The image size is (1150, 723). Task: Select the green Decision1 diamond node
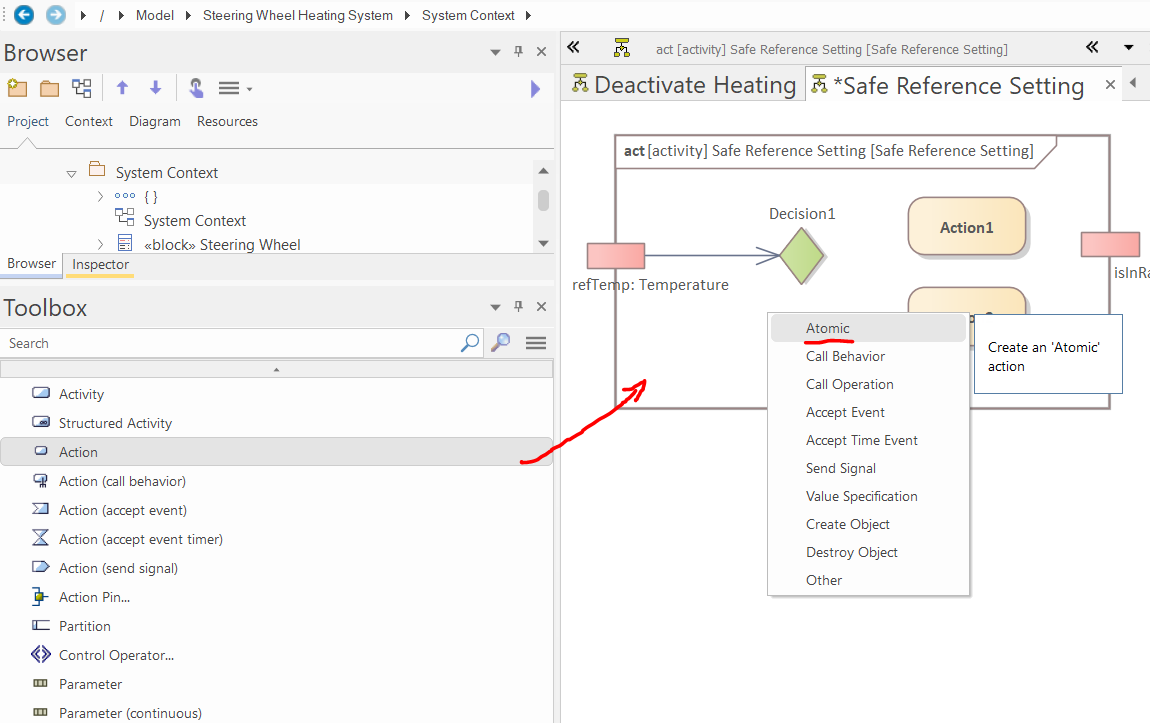802,256
